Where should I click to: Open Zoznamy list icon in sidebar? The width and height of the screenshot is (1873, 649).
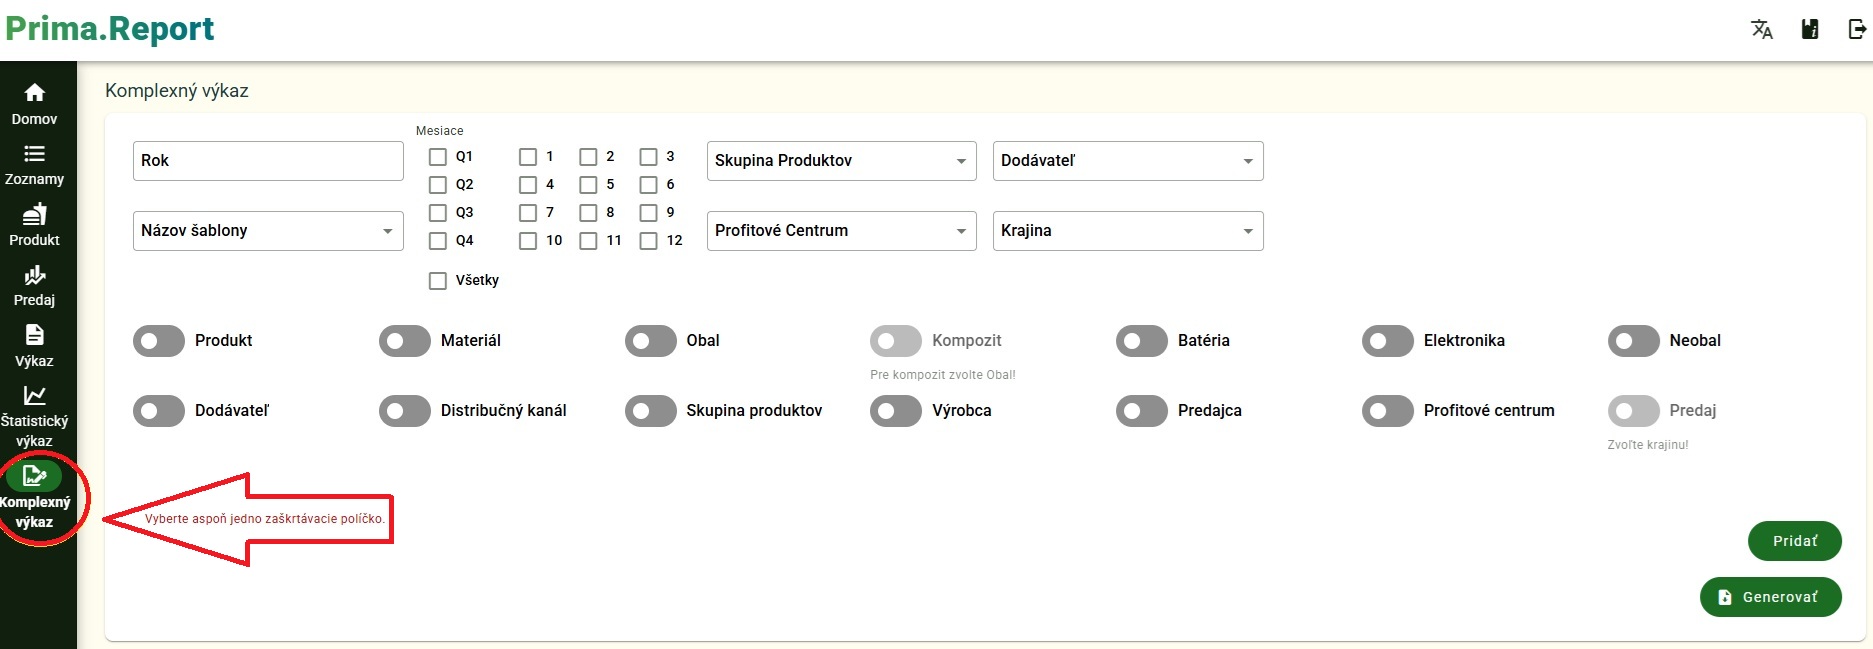[x=34, y=154]
